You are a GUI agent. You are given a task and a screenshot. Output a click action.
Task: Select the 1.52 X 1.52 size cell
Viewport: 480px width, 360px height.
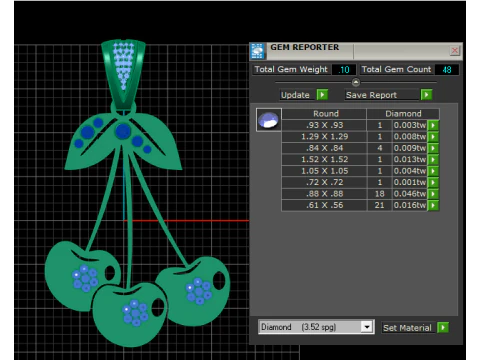click(324, 160)
